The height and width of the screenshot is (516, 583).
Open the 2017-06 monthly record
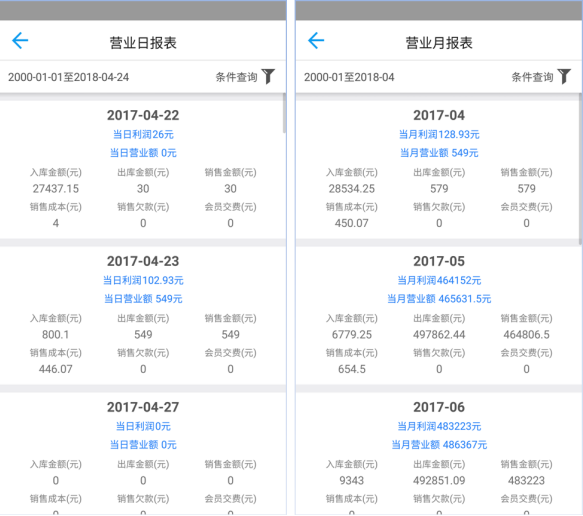coord(439,454)
